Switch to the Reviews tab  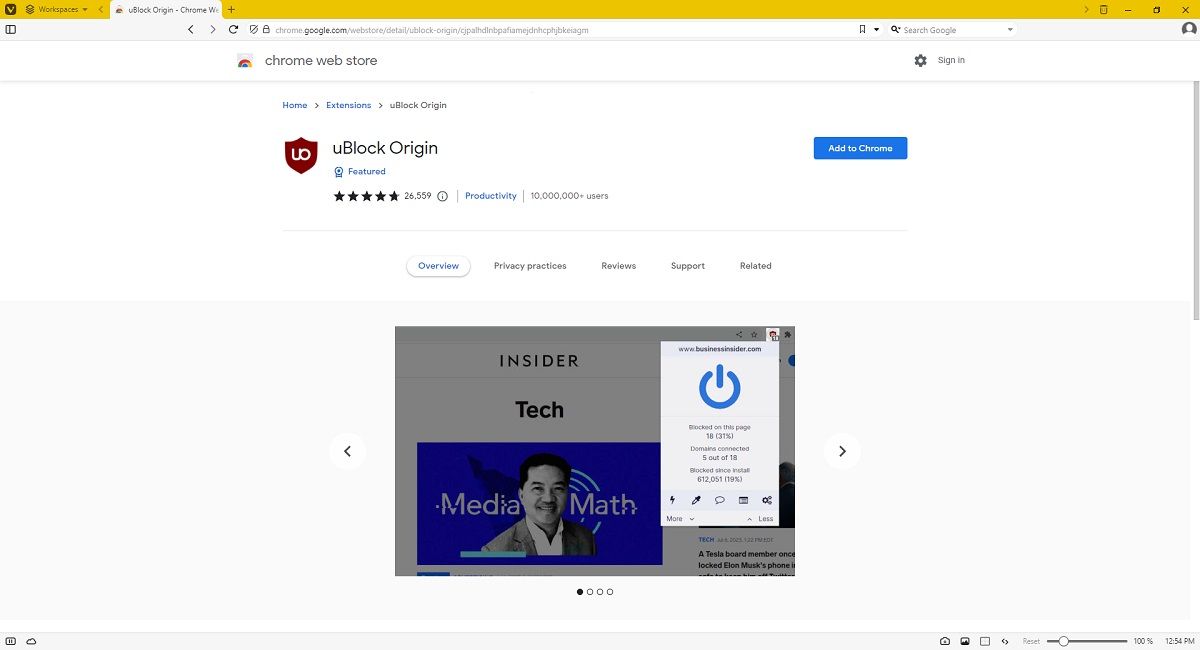[618, 266]
